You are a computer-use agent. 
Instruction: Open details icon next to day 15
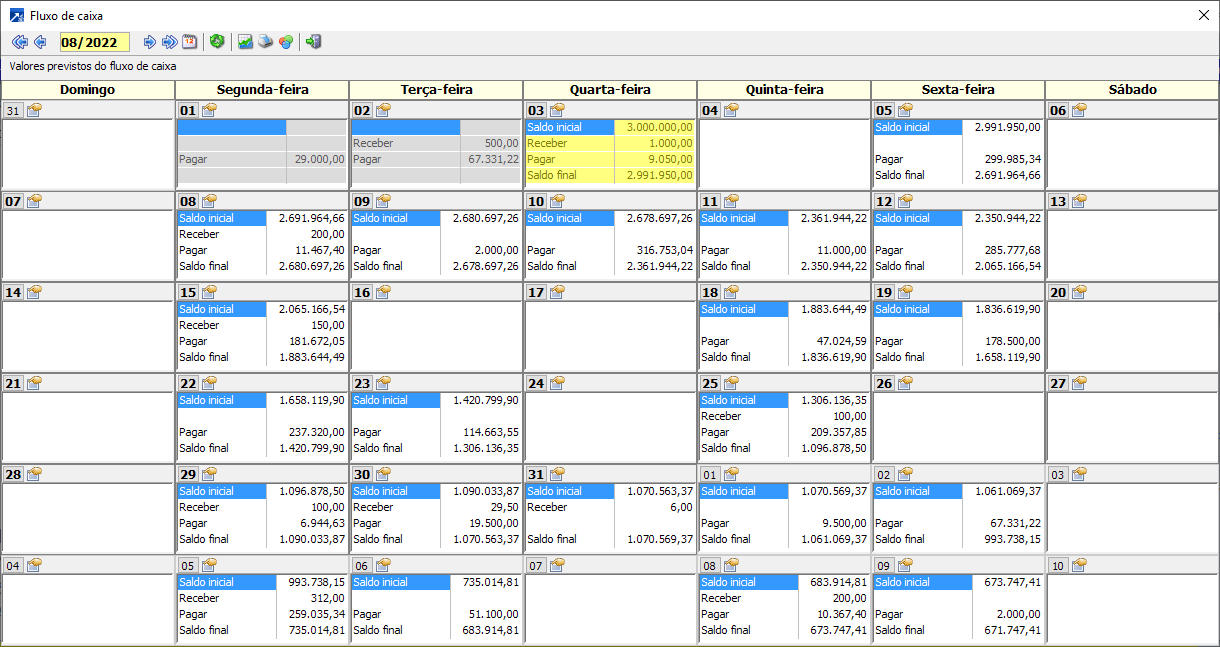coord(209,292)
